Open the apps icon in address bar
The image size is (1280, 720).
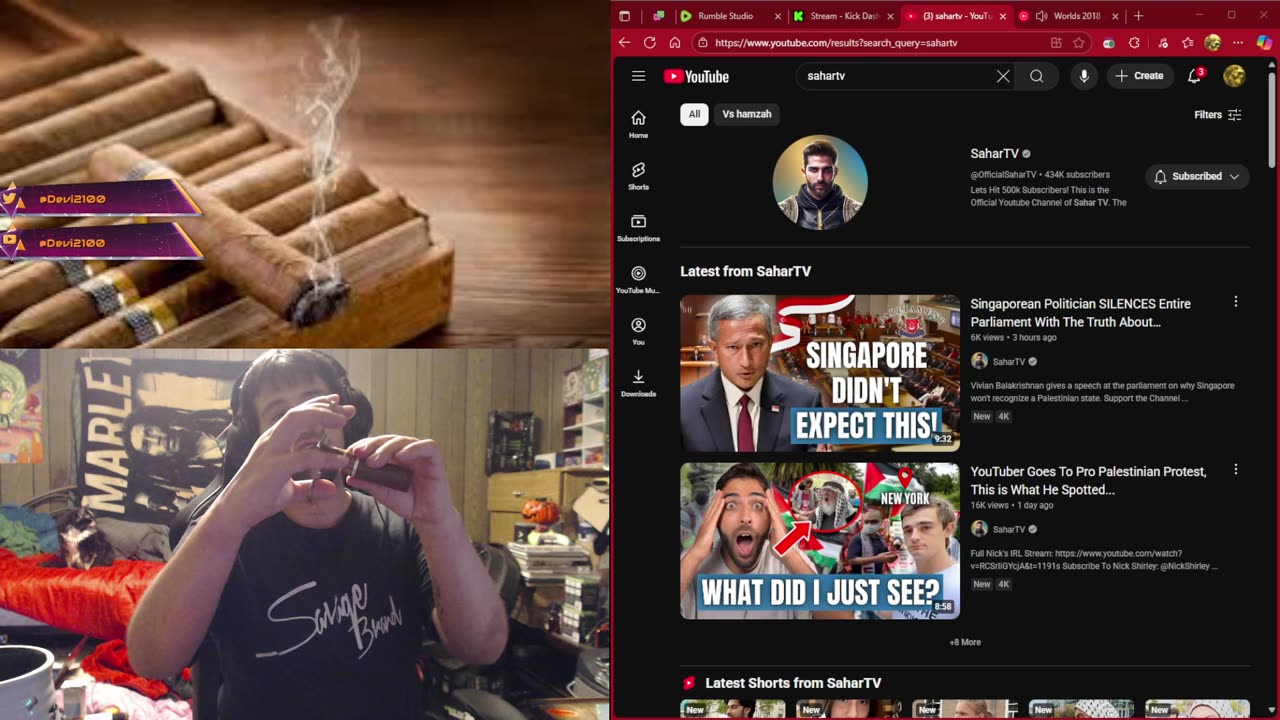[x=1056, y=43]
